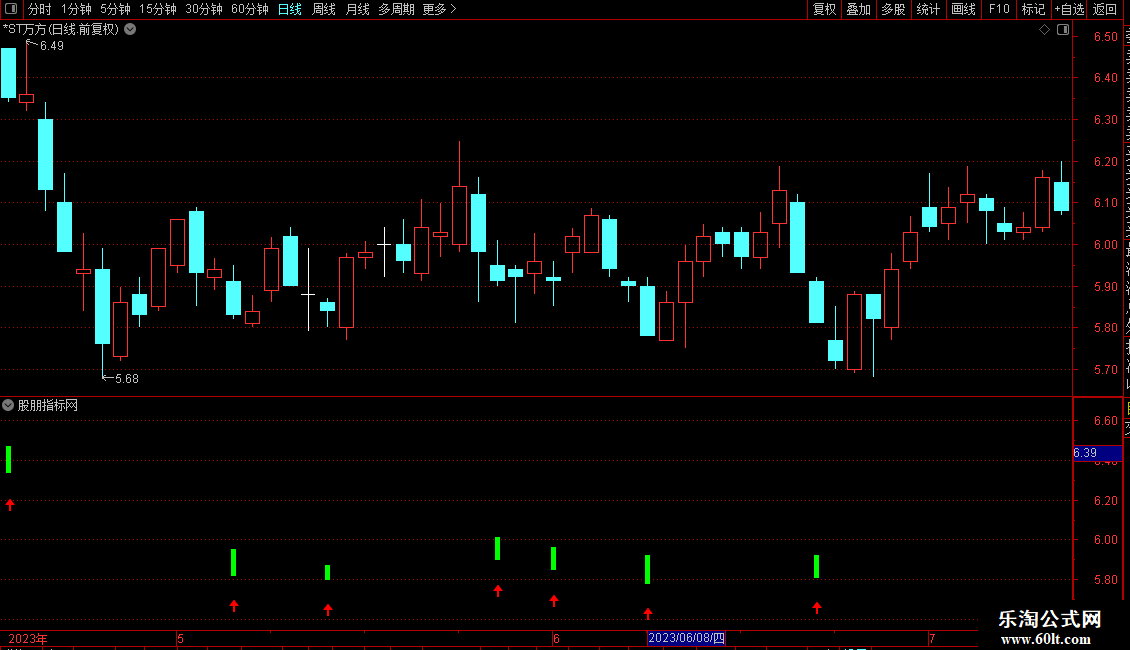Click the month 5 label on time axis
Screen dimensions: 1130x650
[180, 638]
